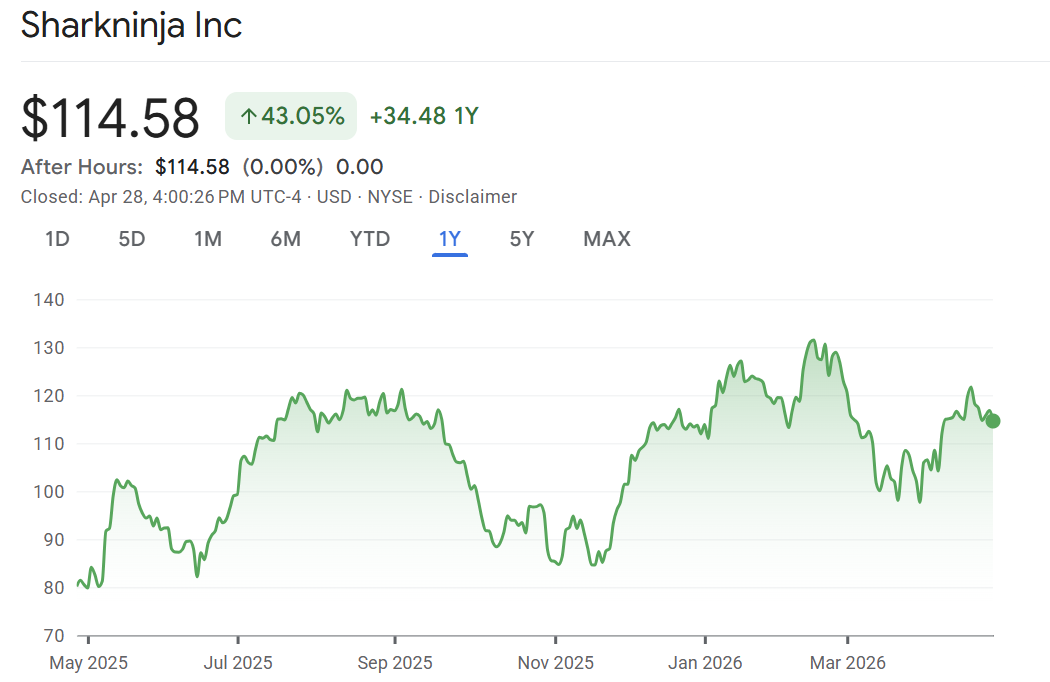Screen dimensions: 1050x682
Task: Click the Sharkninja Inc title
Action: [x=131, y=25]
